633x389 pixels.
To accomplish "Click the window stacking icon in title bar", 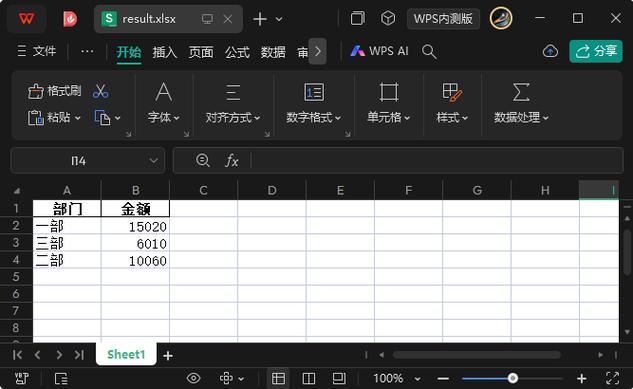I will 357,18.
